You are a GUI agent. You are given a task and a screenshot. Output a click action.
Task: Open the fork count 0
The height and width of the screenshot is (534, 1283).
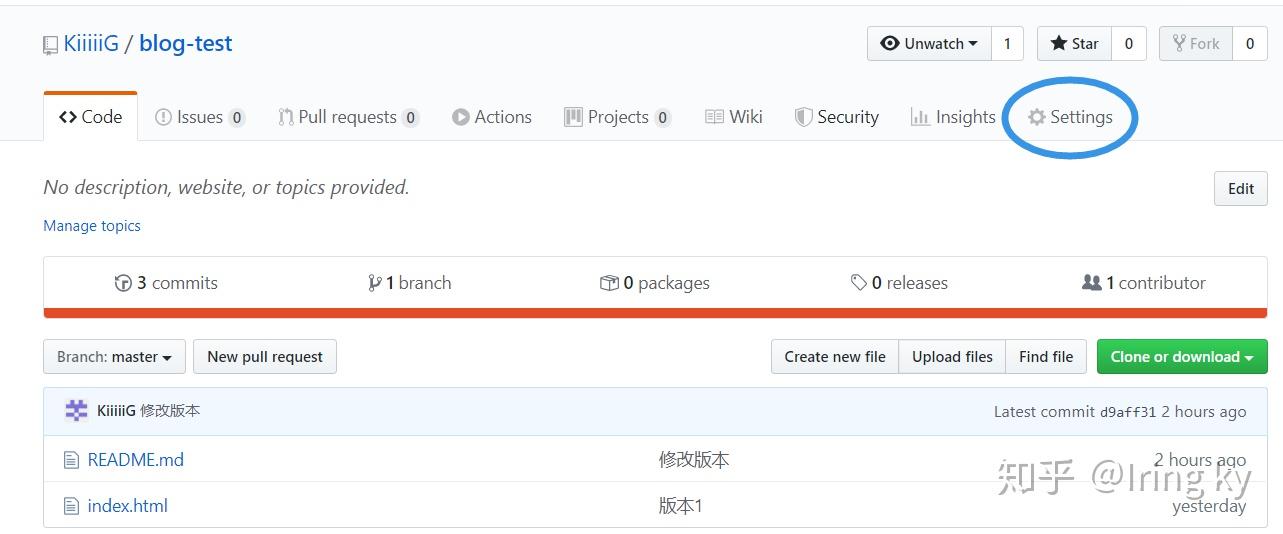click(x=1250, y=44)
